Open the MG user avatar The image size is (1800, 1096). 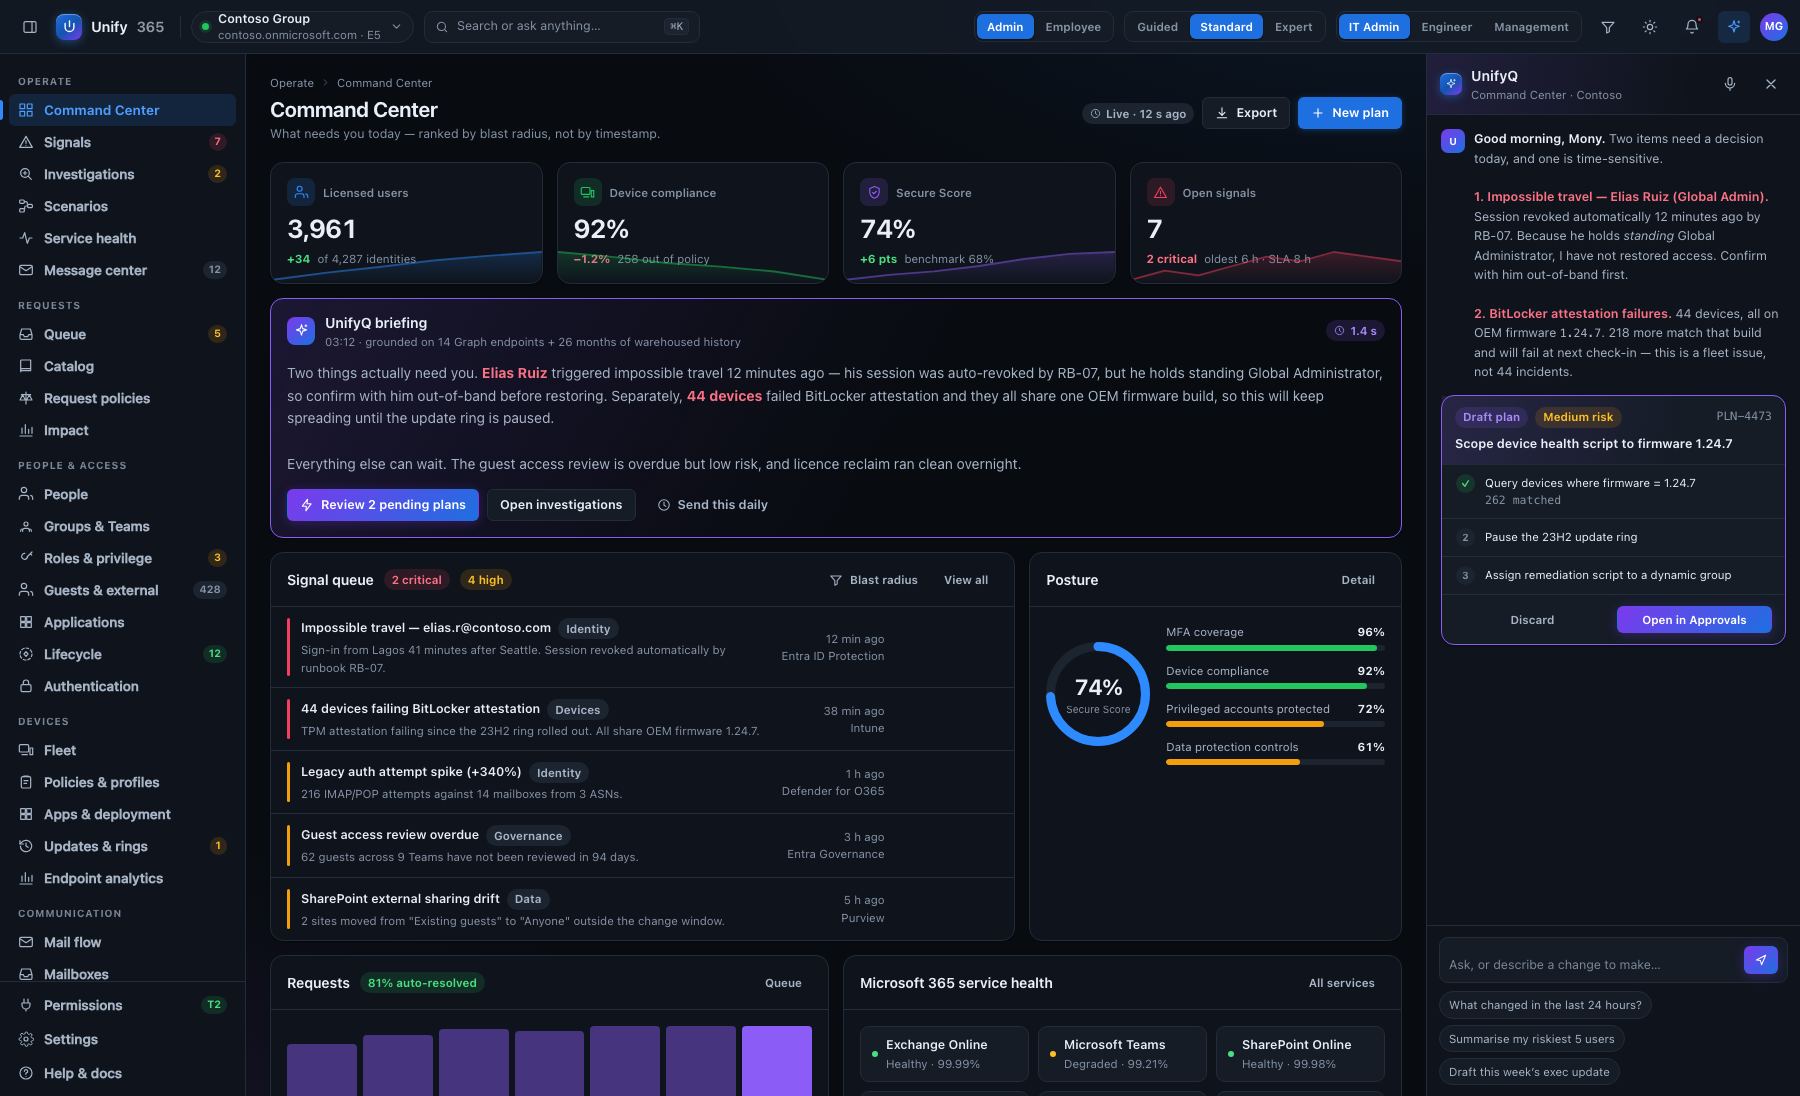(1774, 27)
